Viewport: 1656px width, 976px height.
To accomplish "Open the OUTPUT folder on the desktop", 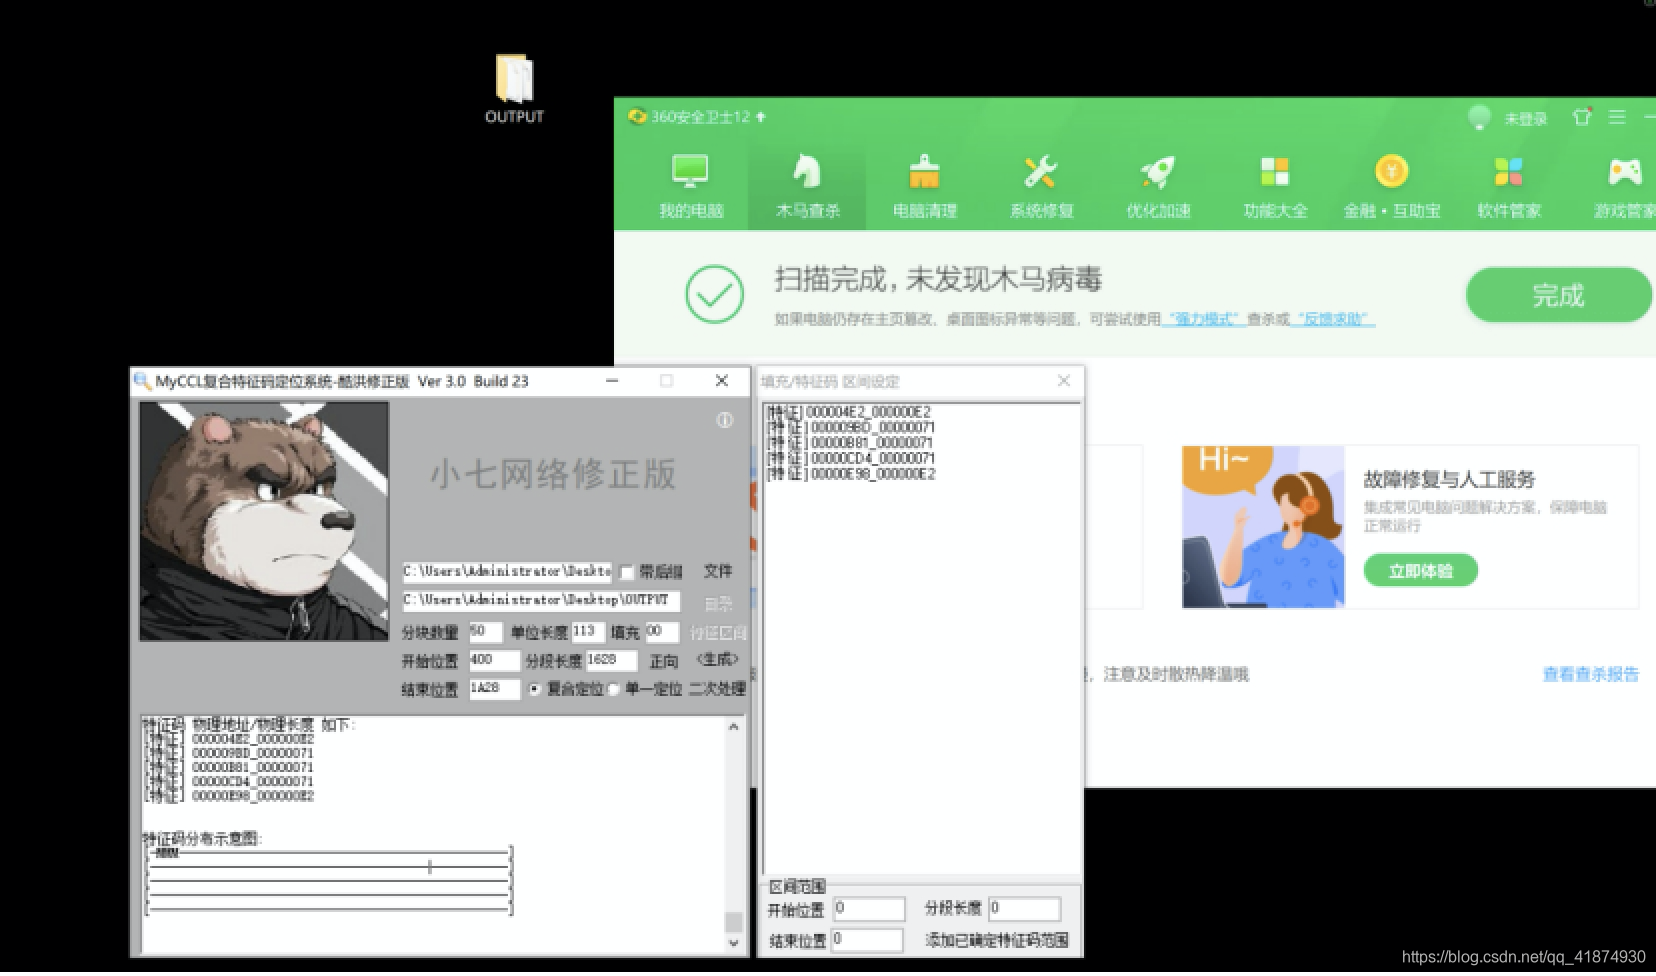I will tap(514, 90).
